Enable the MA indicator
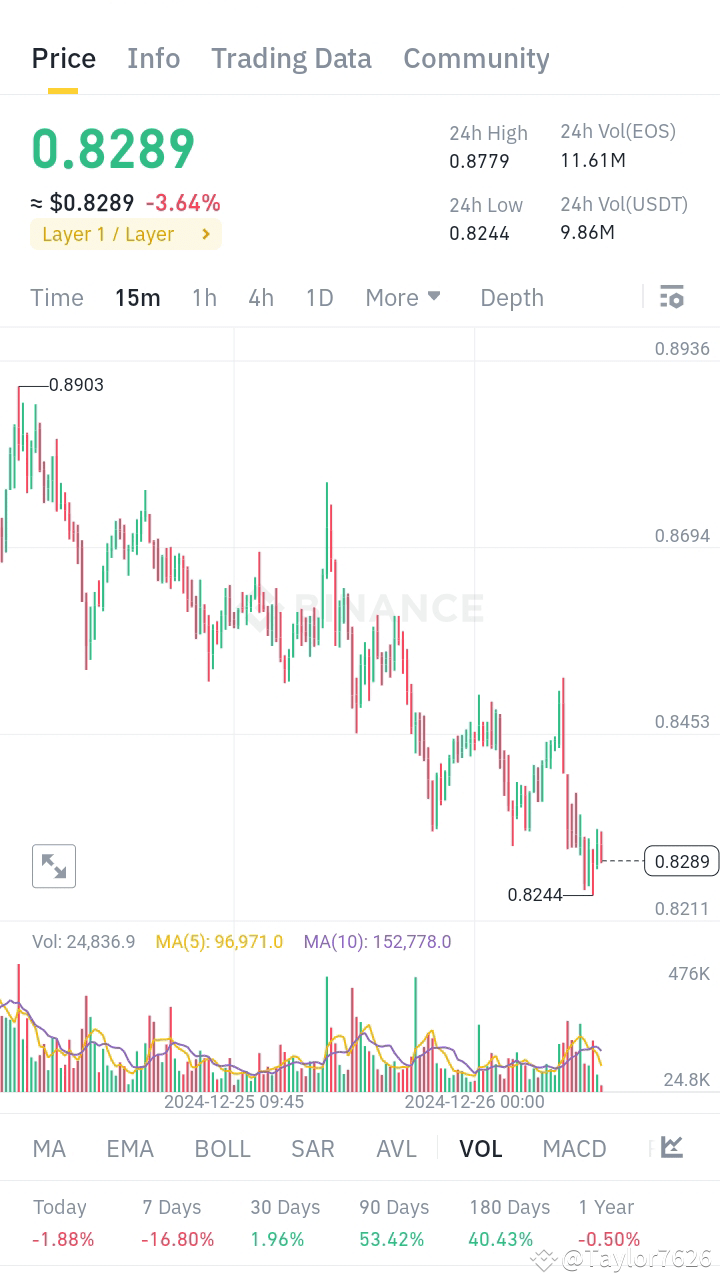The image size is (720, 1281). coord(48,1148)
